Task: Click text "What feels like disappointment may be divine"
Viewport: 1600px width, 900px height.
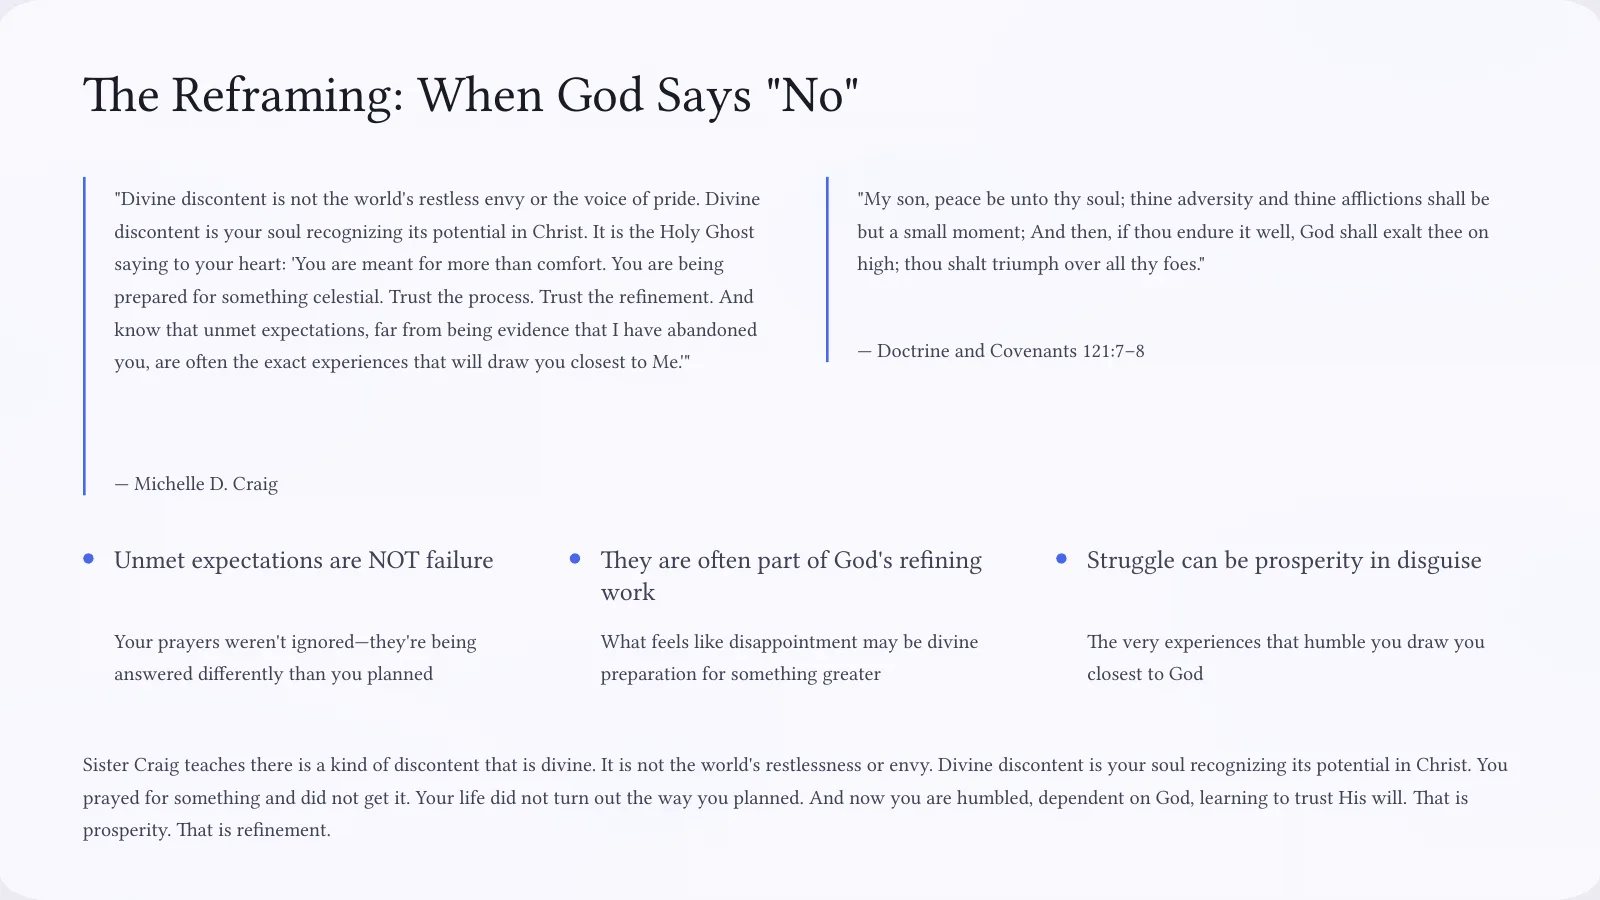Action: [789, 642]
